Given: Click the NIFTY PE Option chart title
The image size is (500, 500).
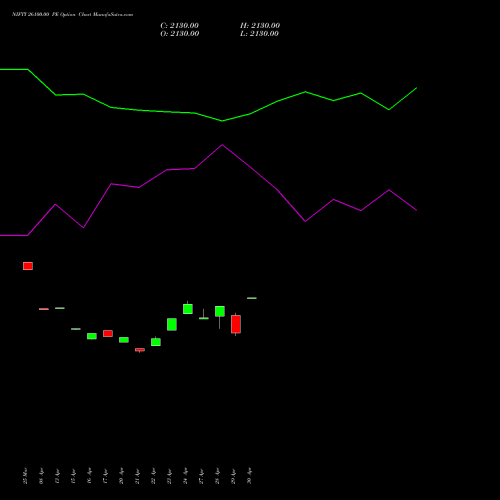Looking at the screenshot, I should point(72,14).
